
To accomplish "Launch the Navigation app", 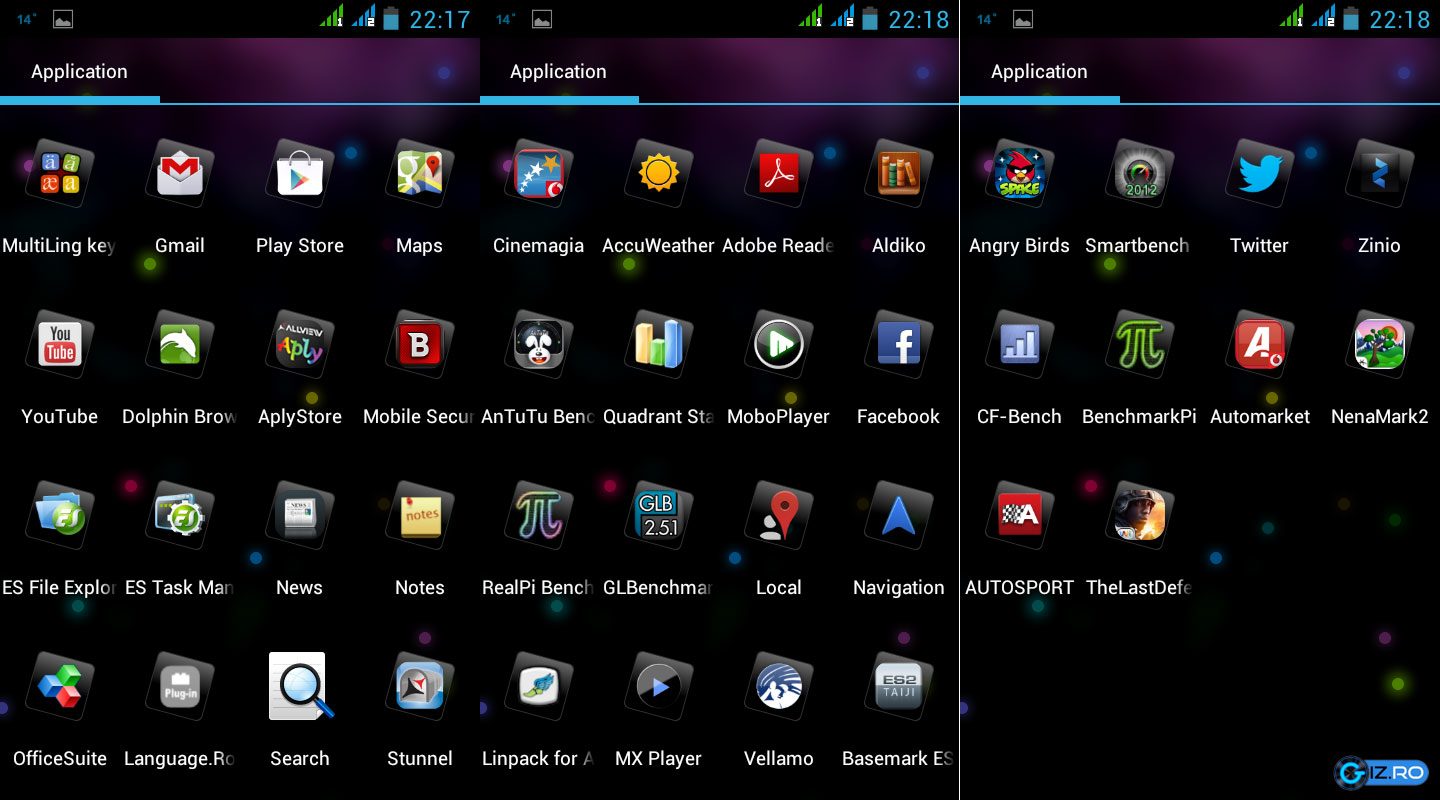I will [x=899, y=515].
